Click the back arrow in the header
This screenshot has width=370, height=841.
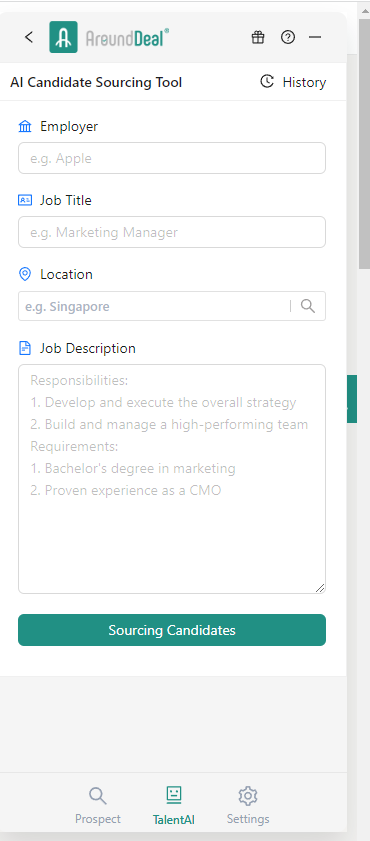pos(29,37)
